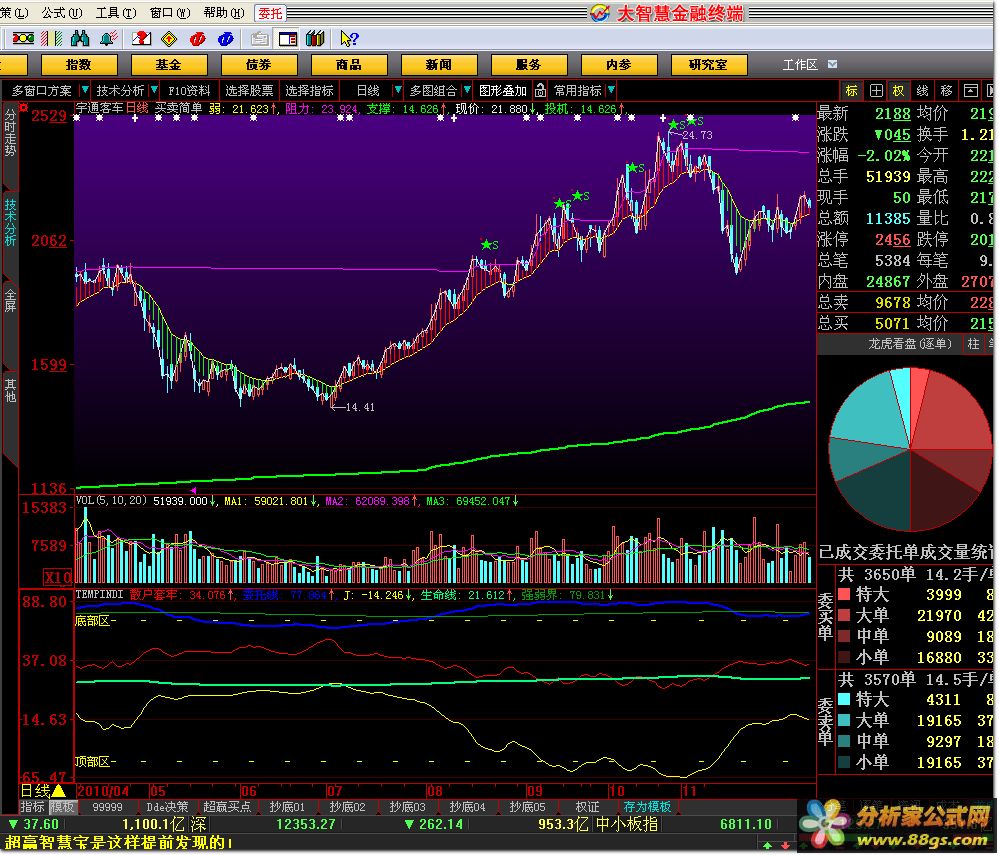Viewport: 999px width, 855px height.
Task: Click the envelope with question mark icon
Action: [x=141, y=39]
